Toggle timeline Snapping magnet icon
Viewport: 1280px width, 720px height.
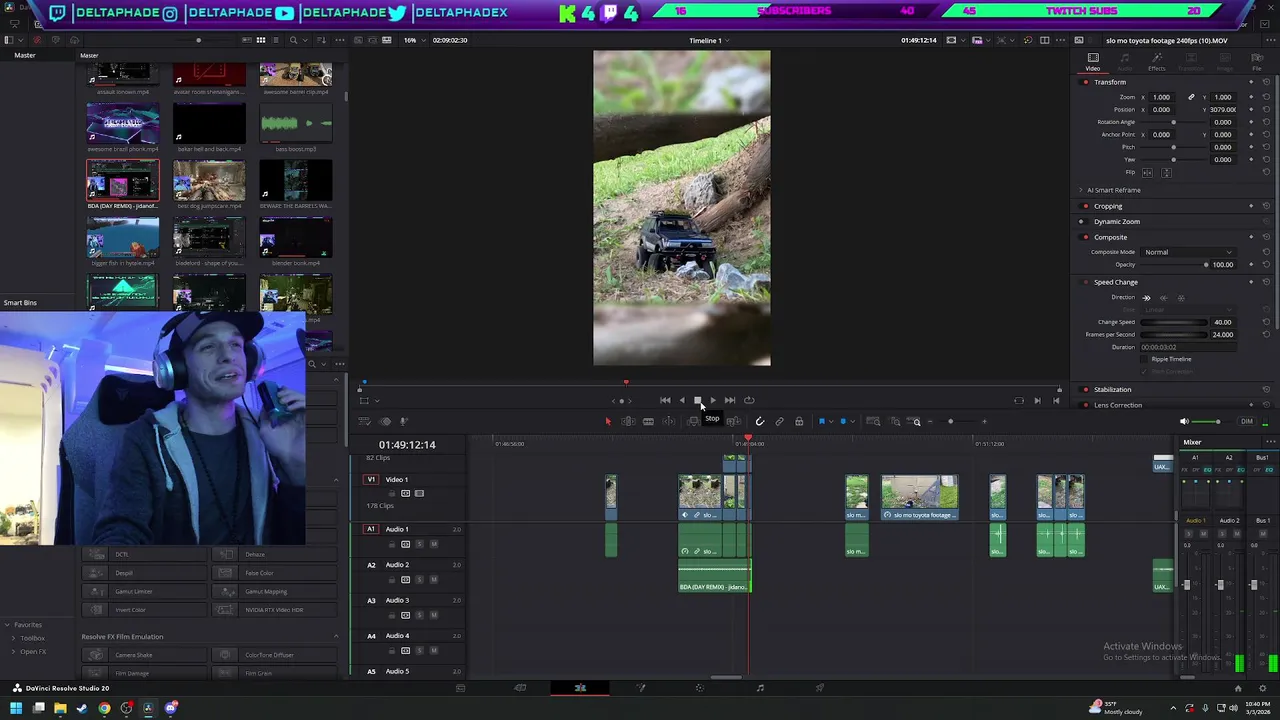pos(760,421)
